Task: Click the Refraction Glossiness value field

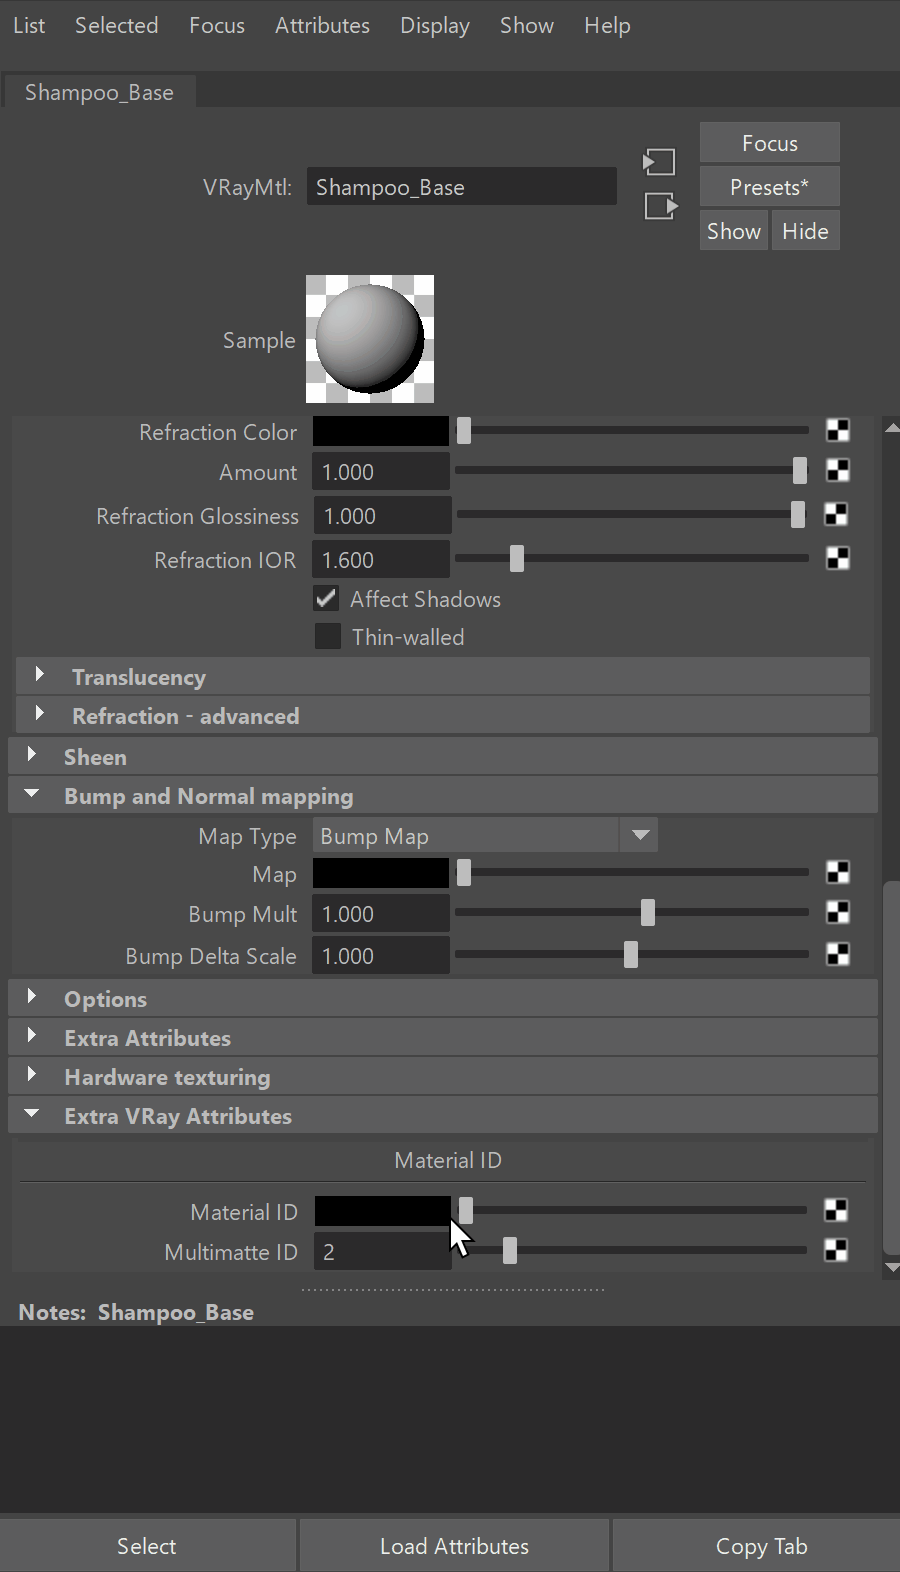Action: tap(382, 515)
